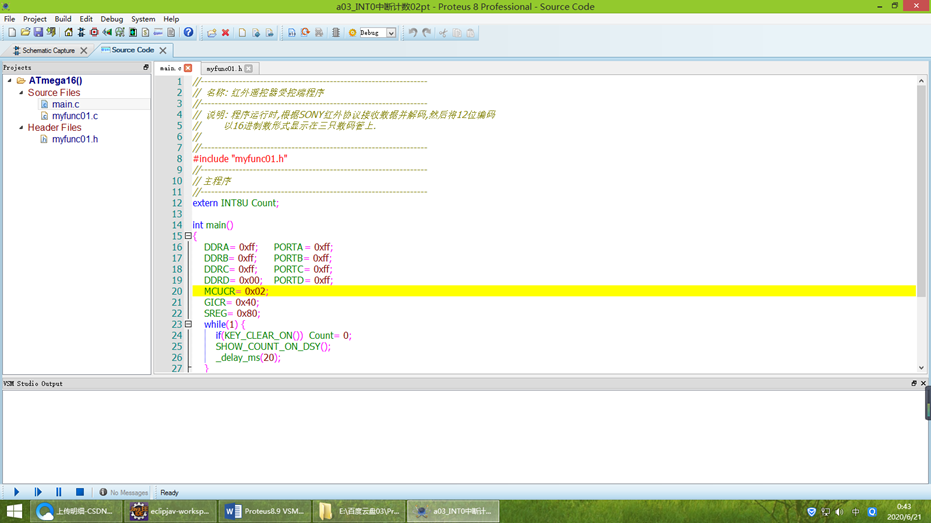Open the Edit menu
This screenshot has height=524, width=931.
(x=86, y=19)
